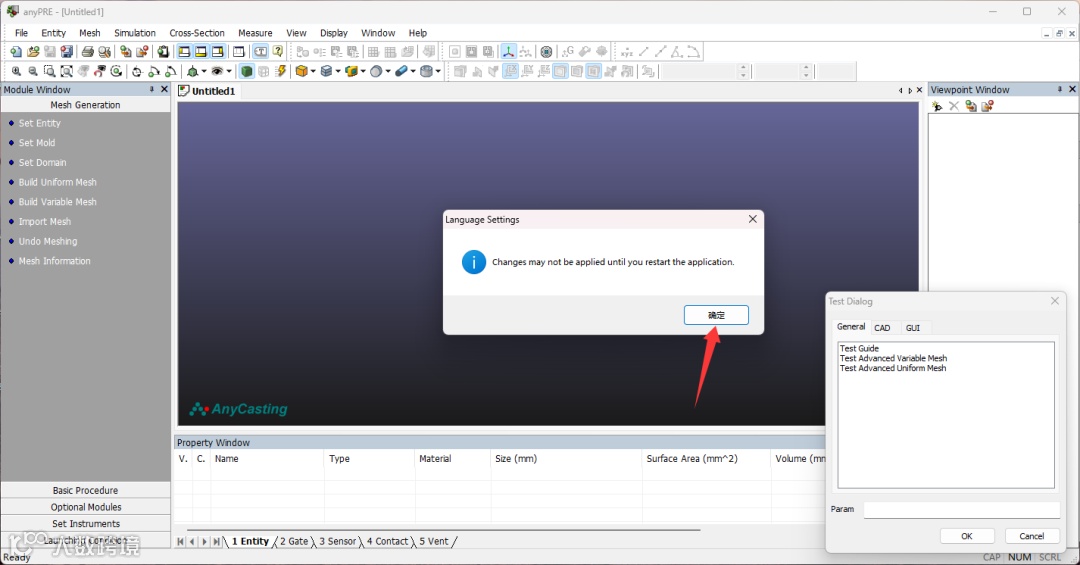Image resolution: width=1080 pixels, height=565 pixels.
Task: Open the File menu
Action: [21, 32]
